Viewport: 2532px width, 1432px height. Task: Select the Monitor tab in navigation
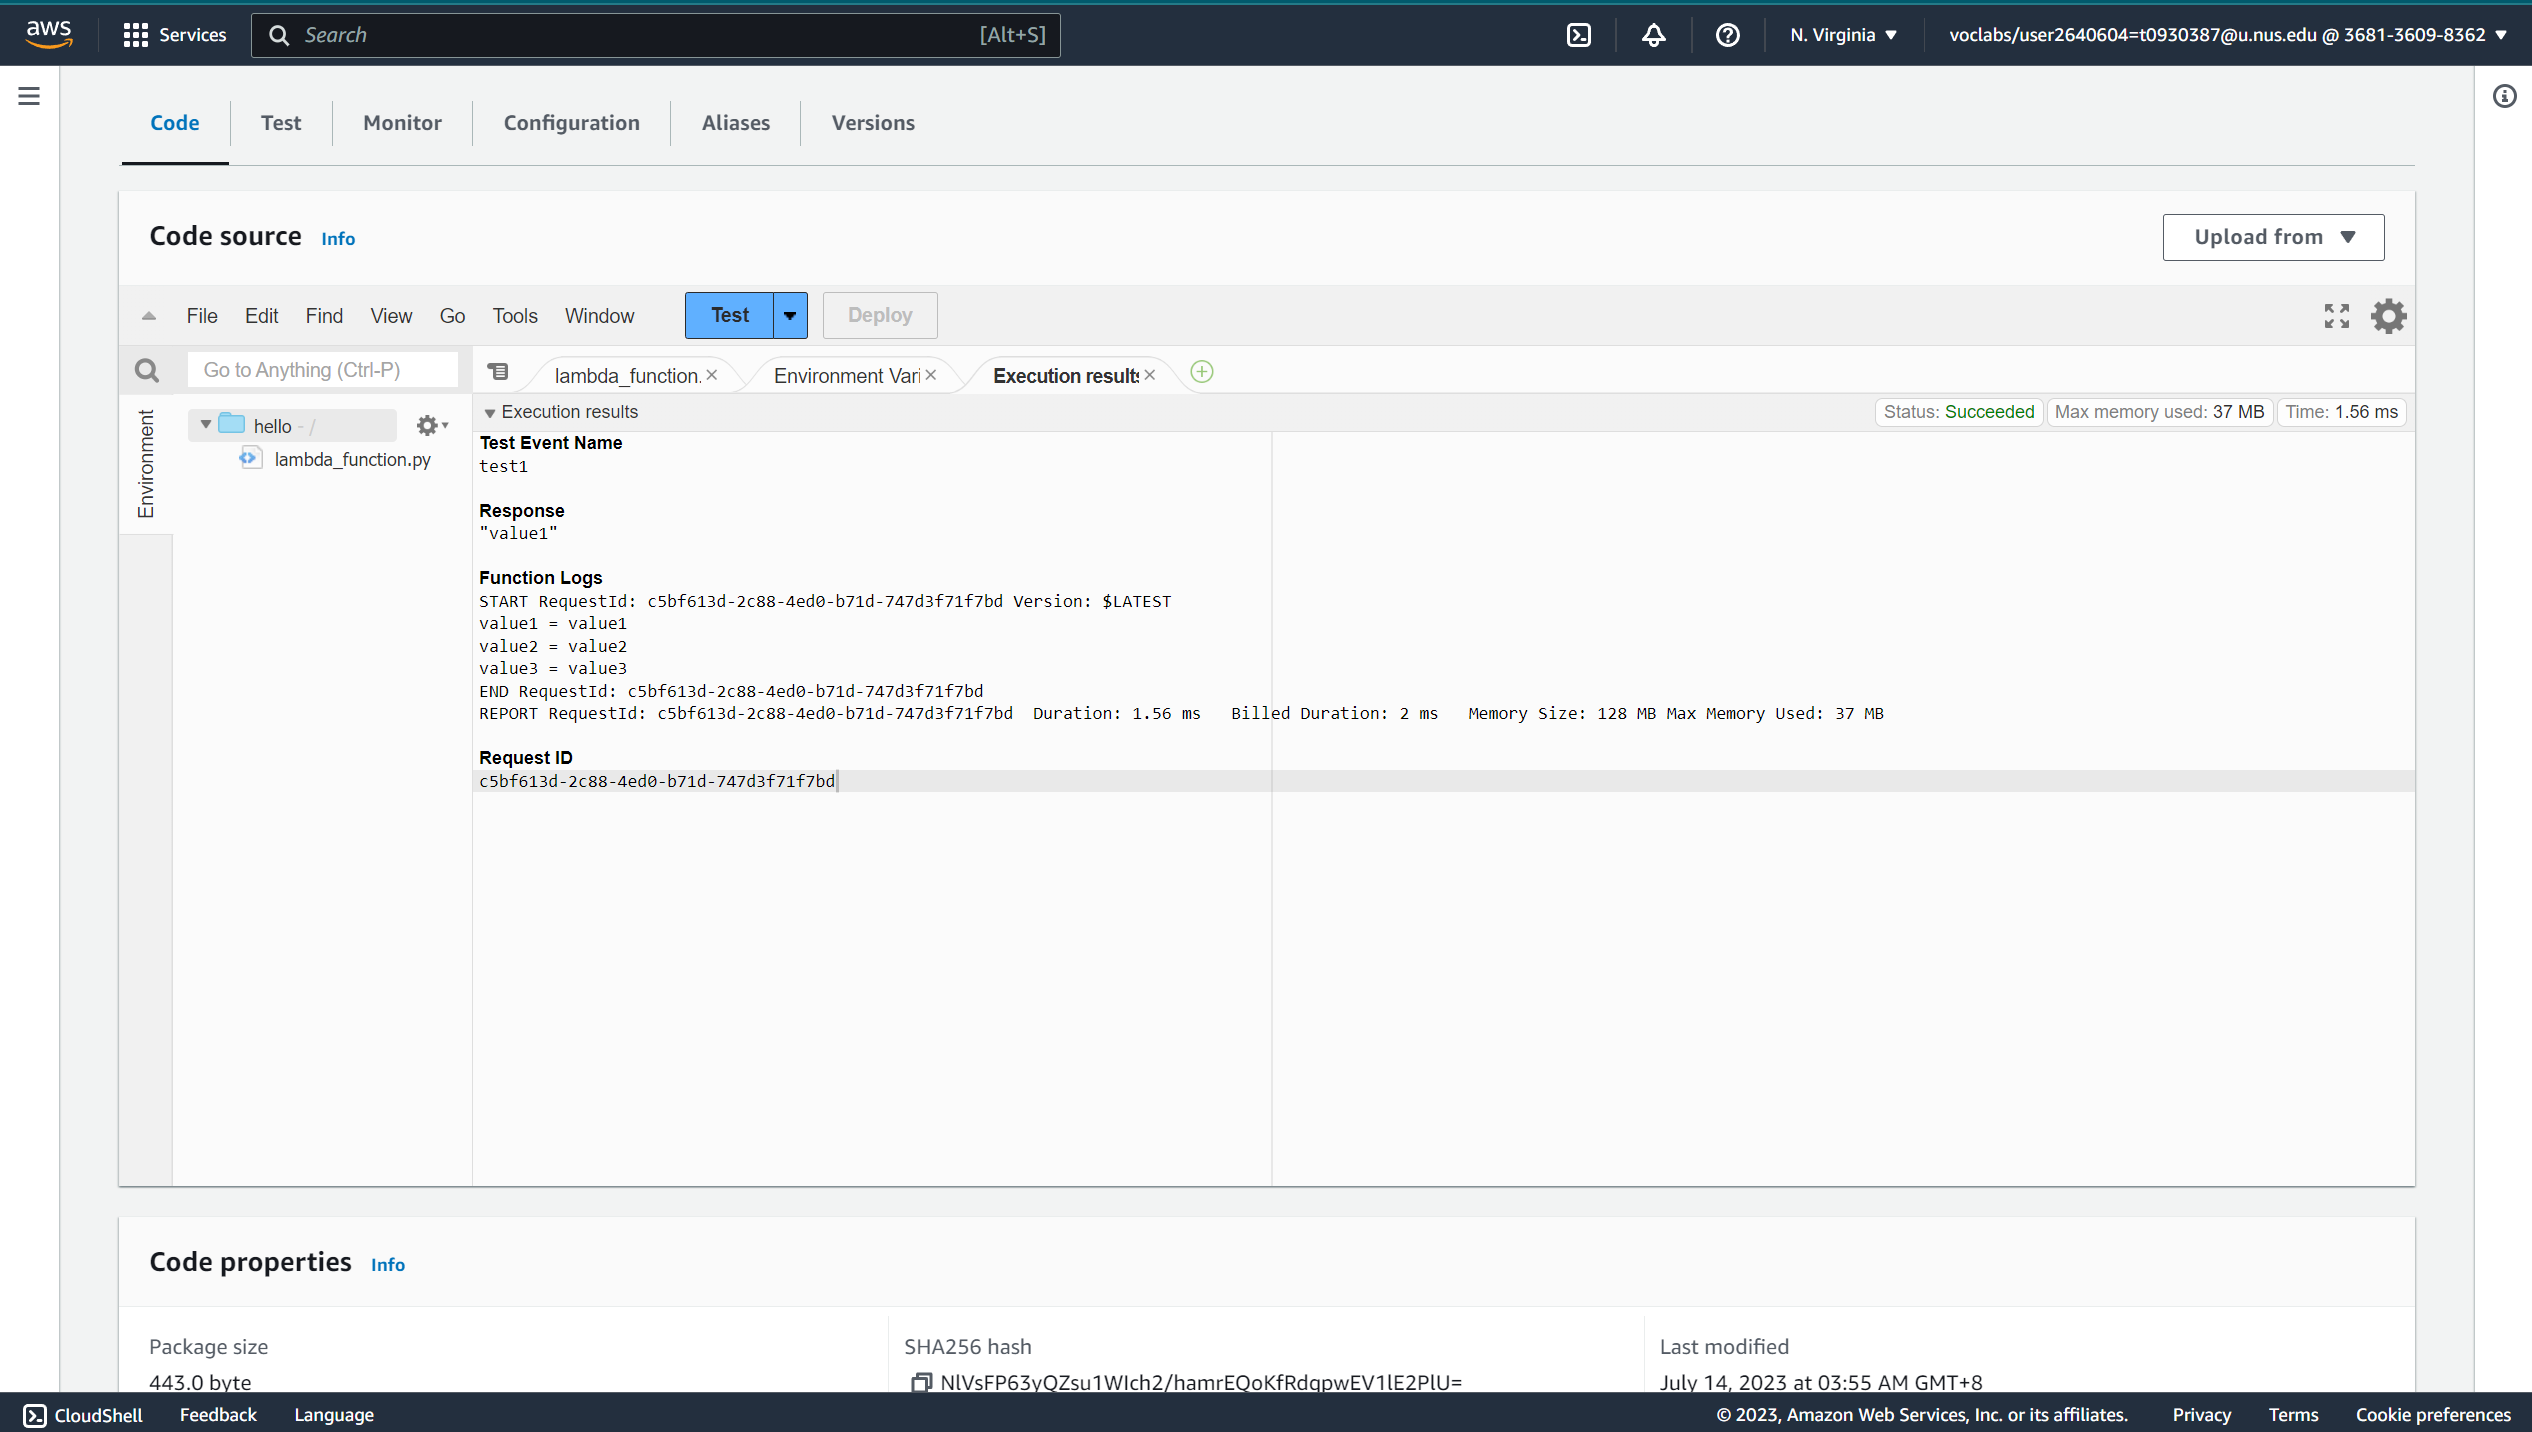(x=402, y=122)
